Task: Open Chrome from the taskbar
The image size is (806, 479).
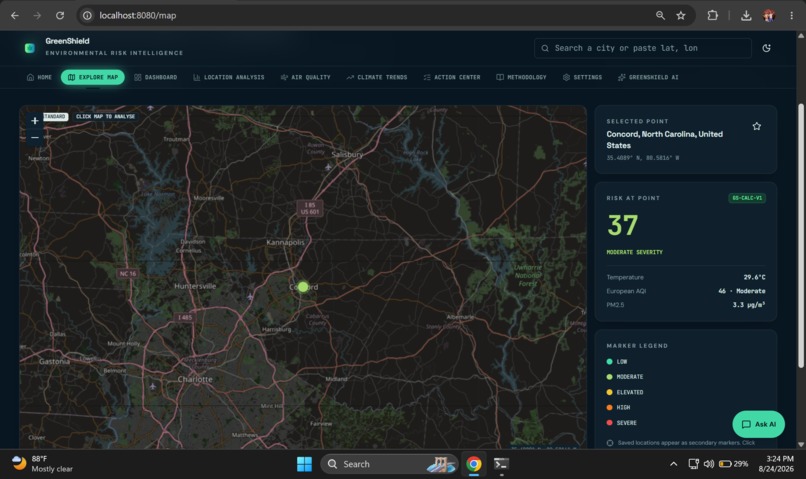Action: [474, 464]
